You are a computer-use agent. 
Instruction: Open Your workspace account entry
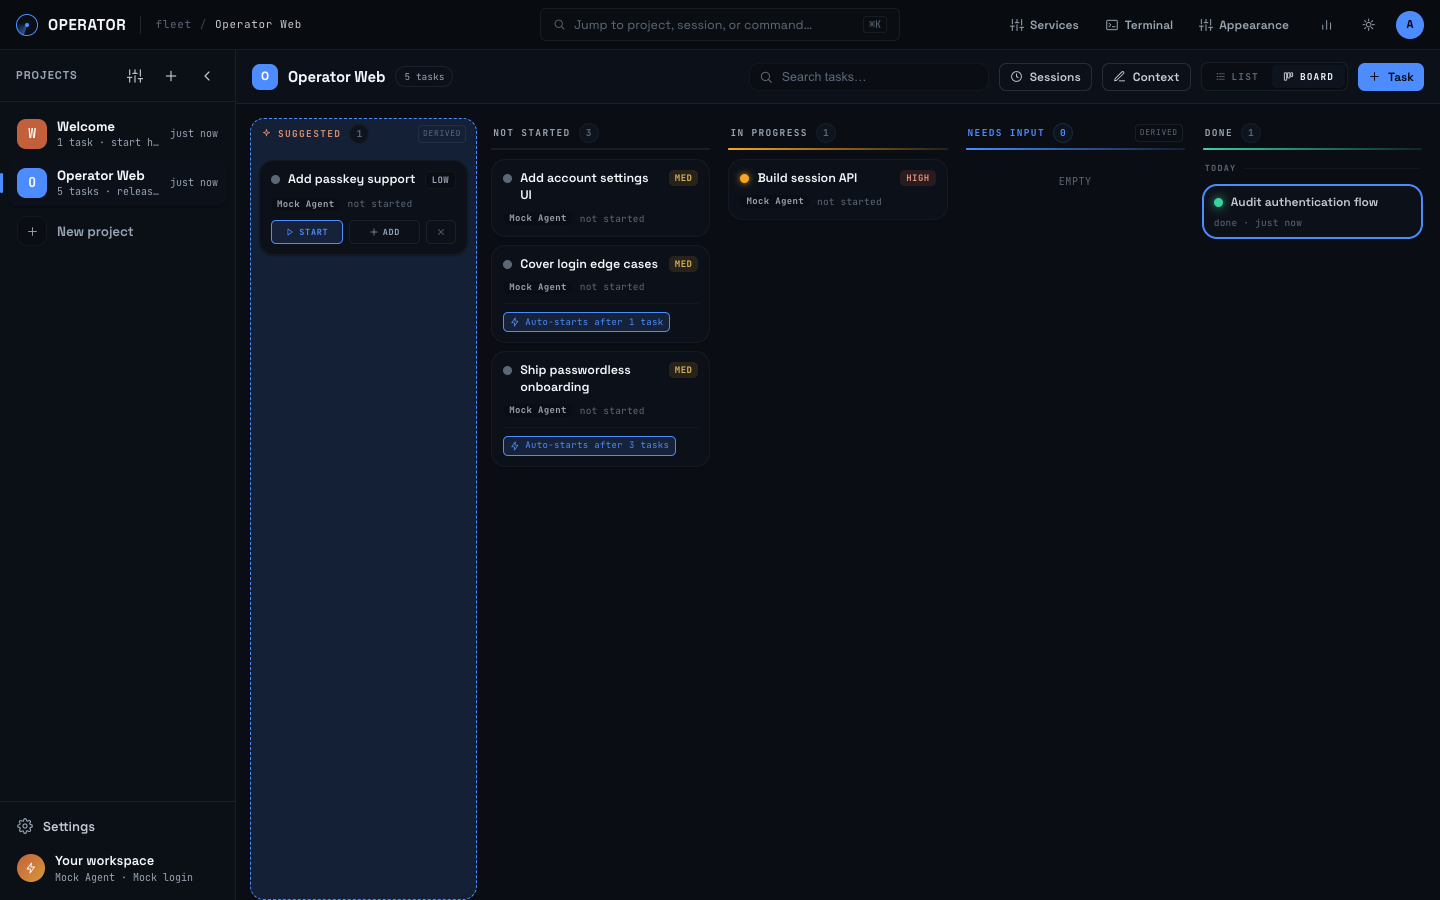(x=118, y=868)
